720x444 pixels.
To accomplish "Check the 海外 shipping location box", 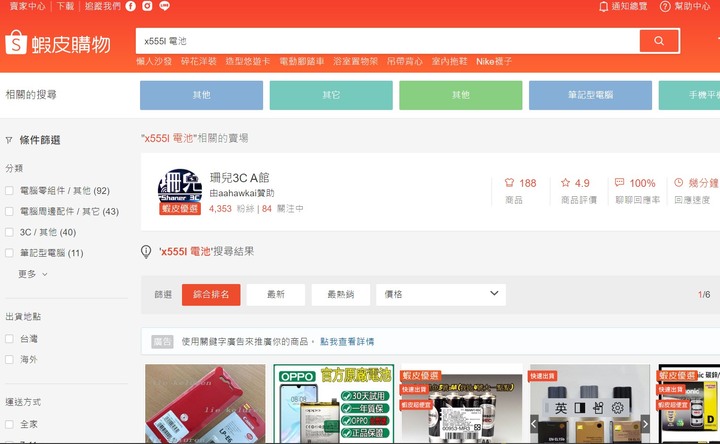I will pyautogui.click(x=9, y=359).
